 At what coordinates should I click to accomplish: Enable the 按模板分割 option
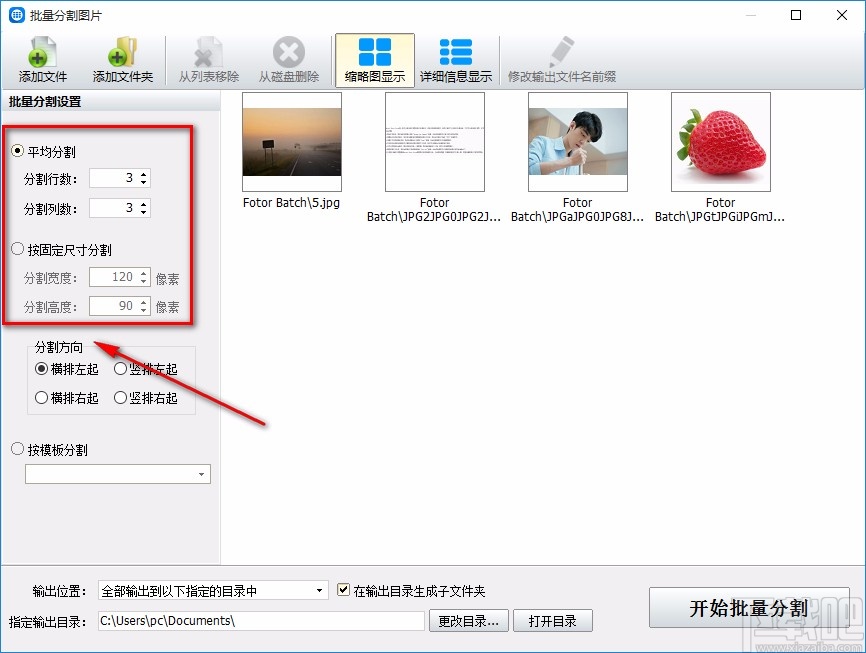(17, 449)
